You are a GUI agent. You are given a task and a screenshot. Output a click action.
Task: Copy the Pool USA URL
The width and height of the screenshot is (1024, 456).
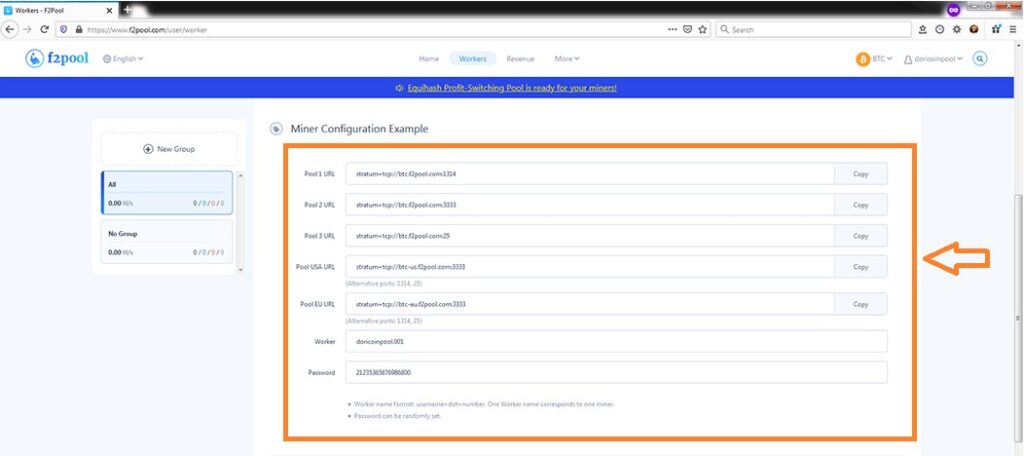tap(860, 267)
